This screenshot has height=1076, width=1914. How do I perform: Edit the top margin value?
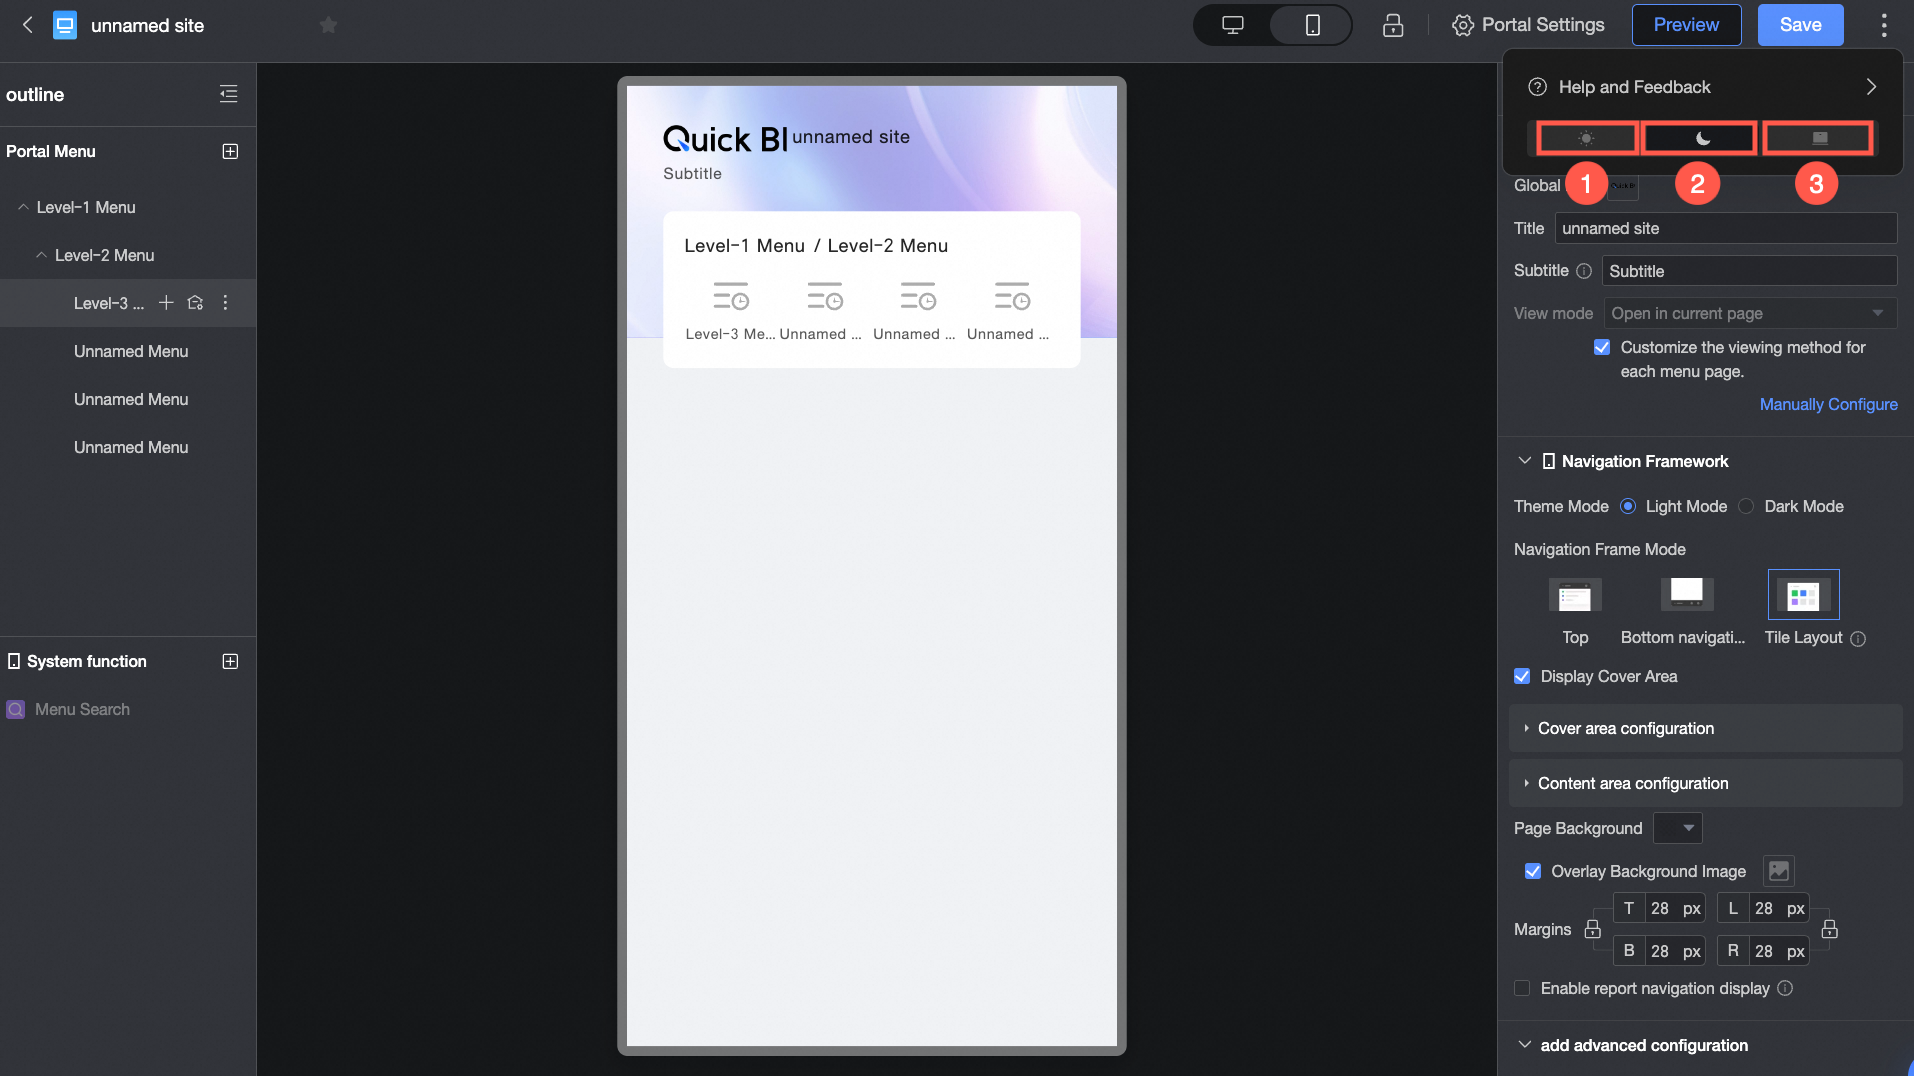1659,908
